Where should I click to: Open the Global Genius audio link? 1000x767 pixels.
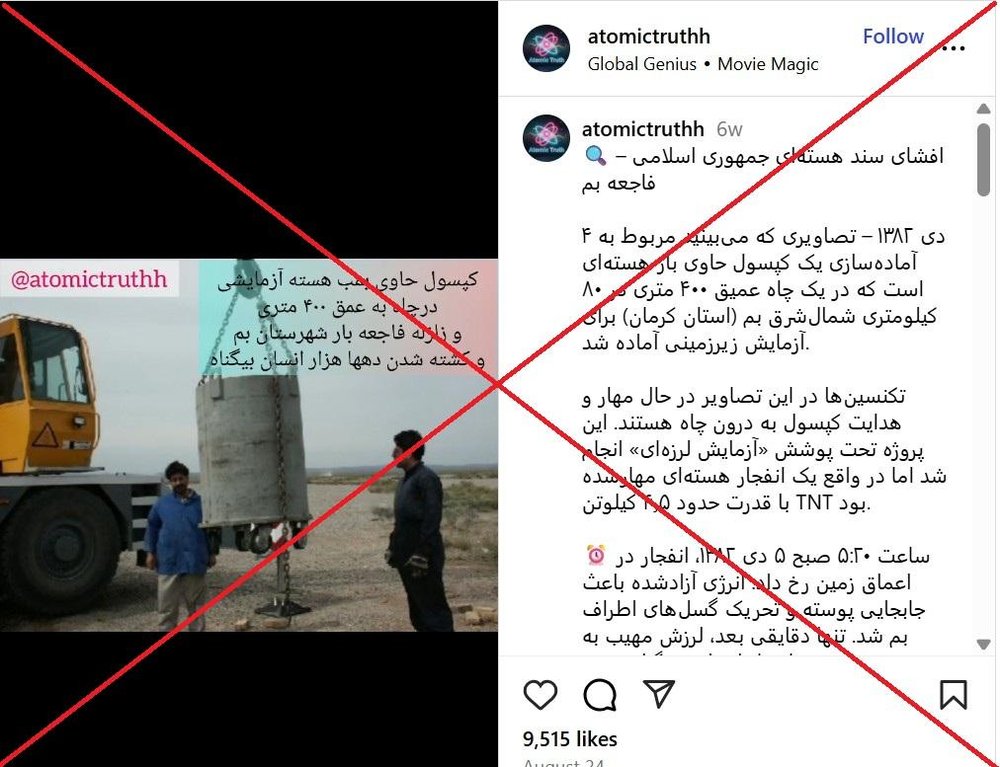642,64
